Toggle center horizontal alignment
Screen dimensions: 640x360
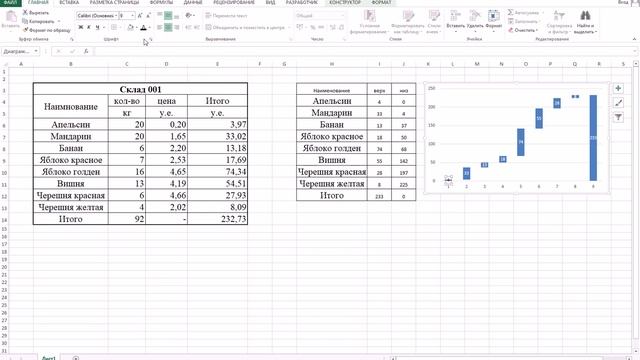[168, 27]
